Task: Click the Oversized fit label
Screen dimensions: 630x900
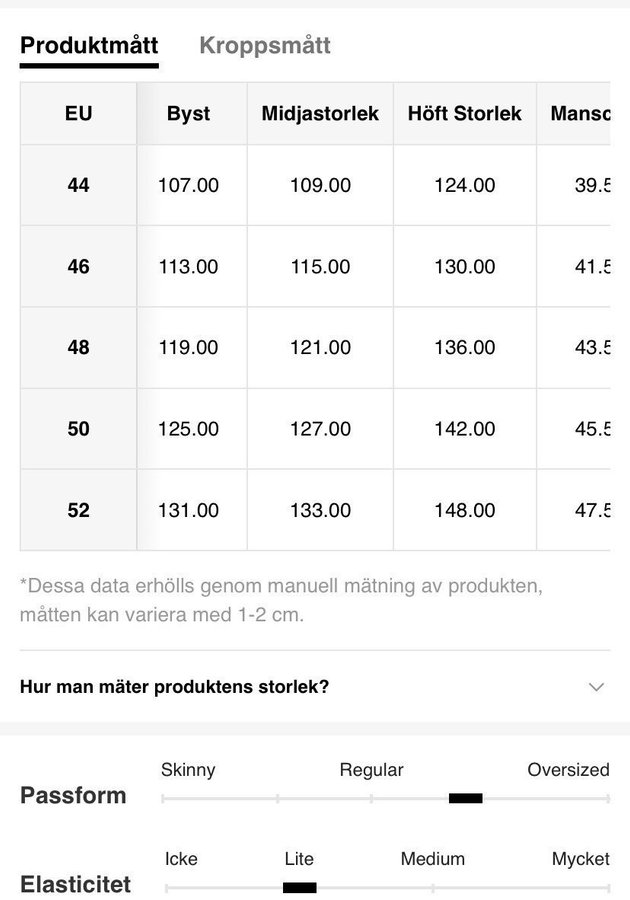Action: tap(568, 770)
